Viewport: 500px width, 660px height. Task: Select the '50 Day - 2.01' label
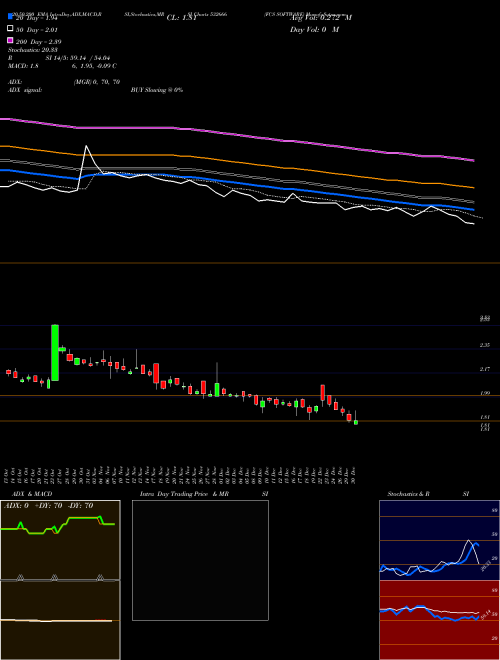coord(37,30)
